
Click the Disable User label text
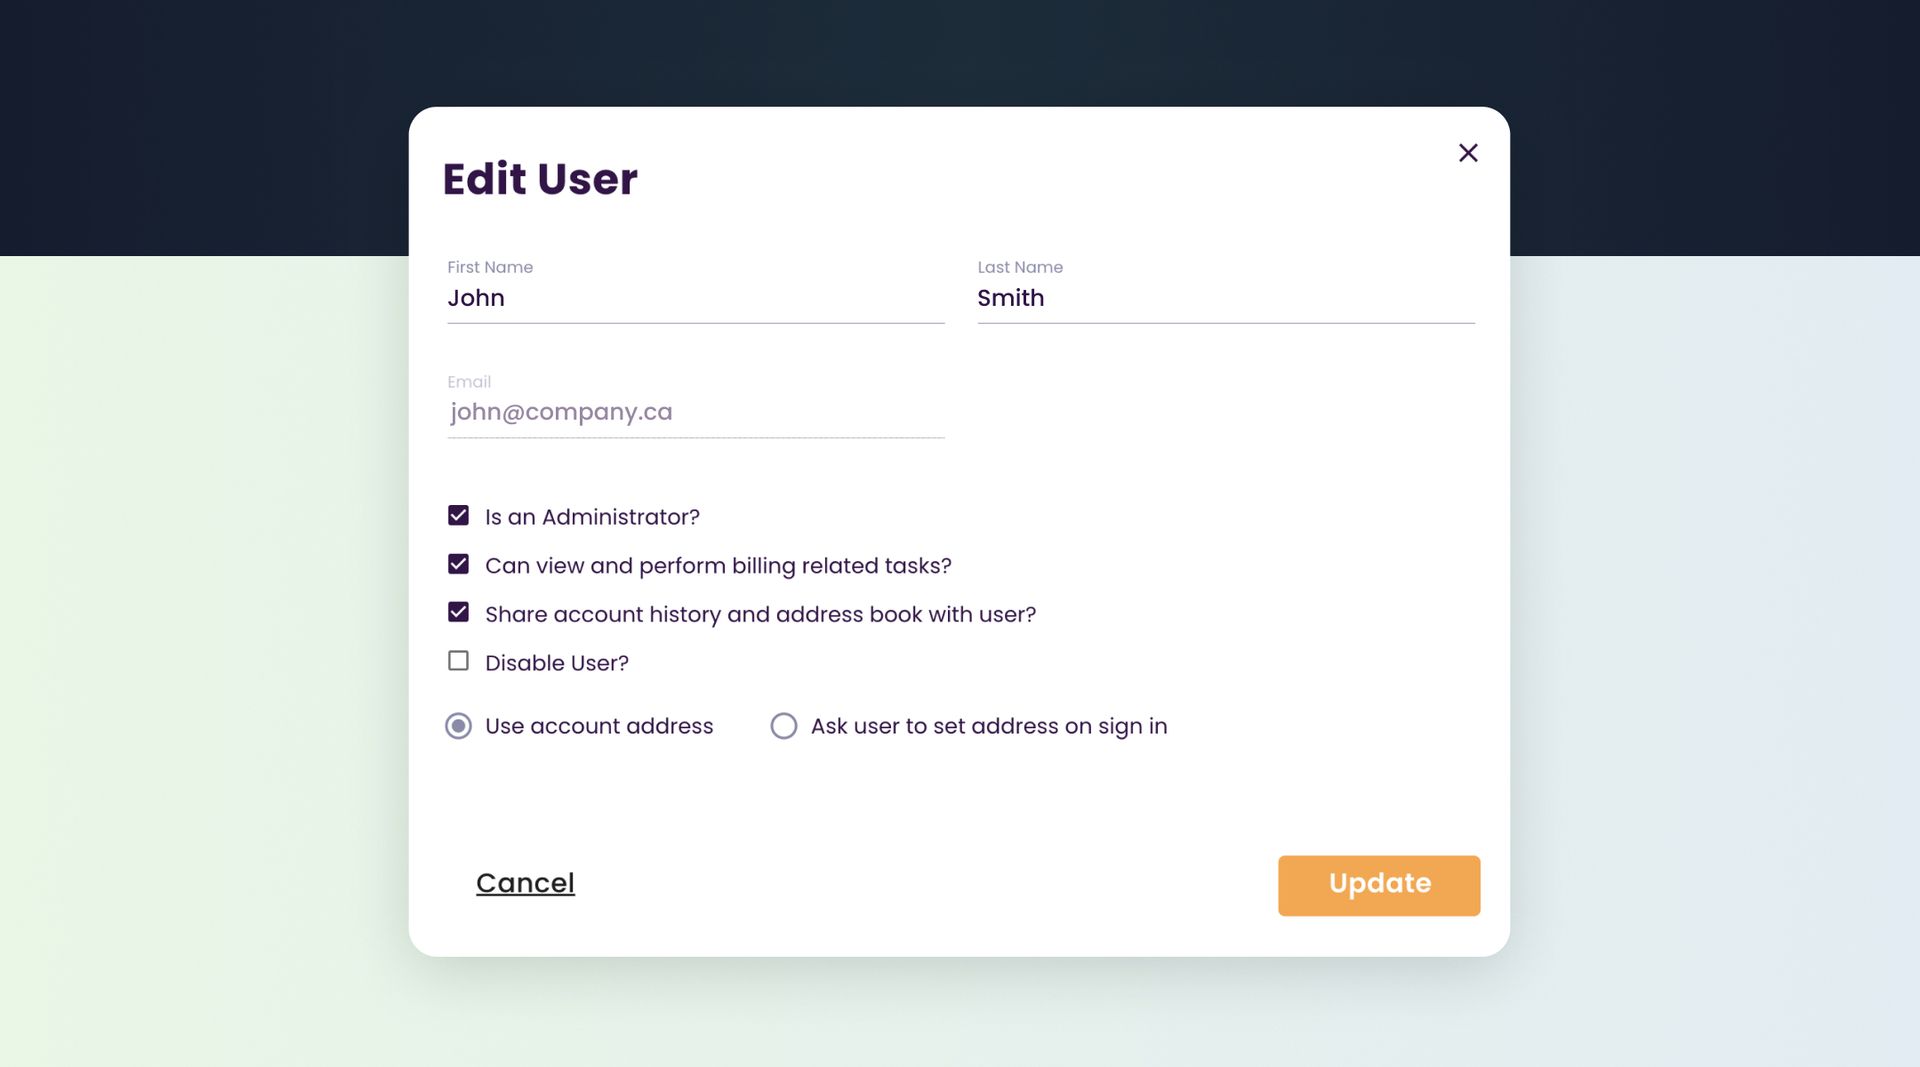[x=556, y=661]
